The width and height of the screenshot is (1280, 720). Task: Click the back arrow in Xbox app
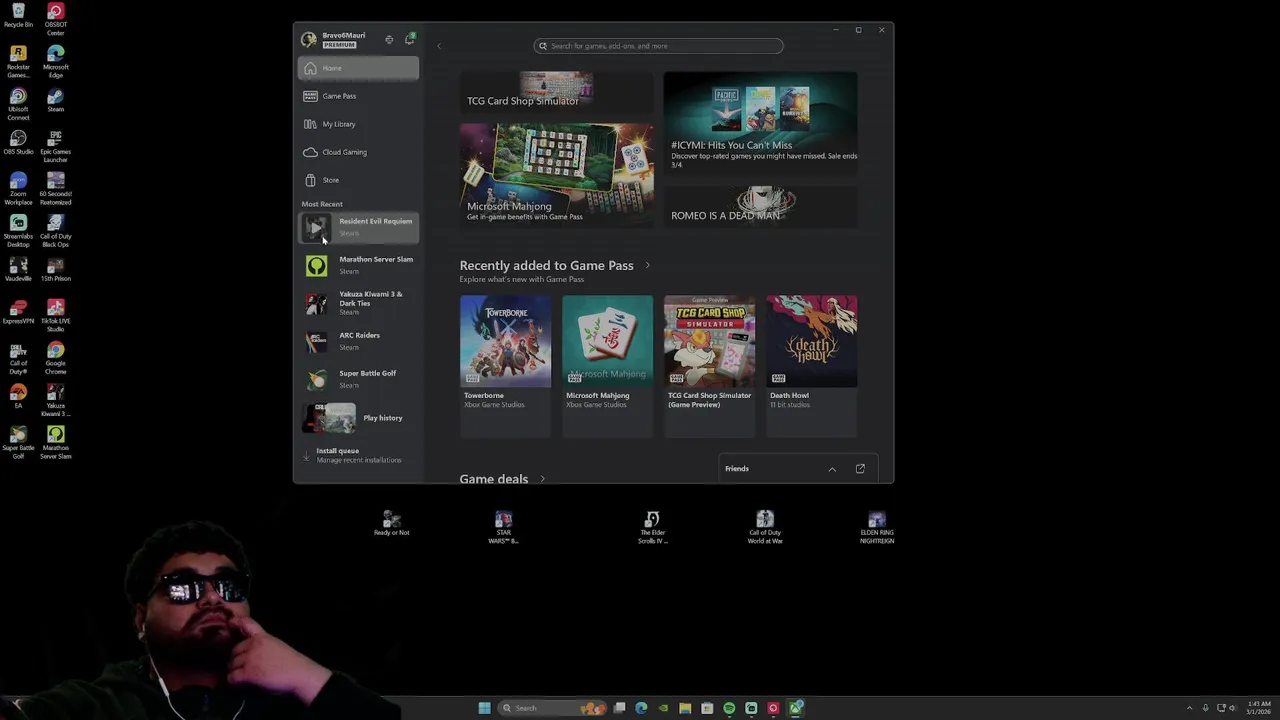(438, 46)
